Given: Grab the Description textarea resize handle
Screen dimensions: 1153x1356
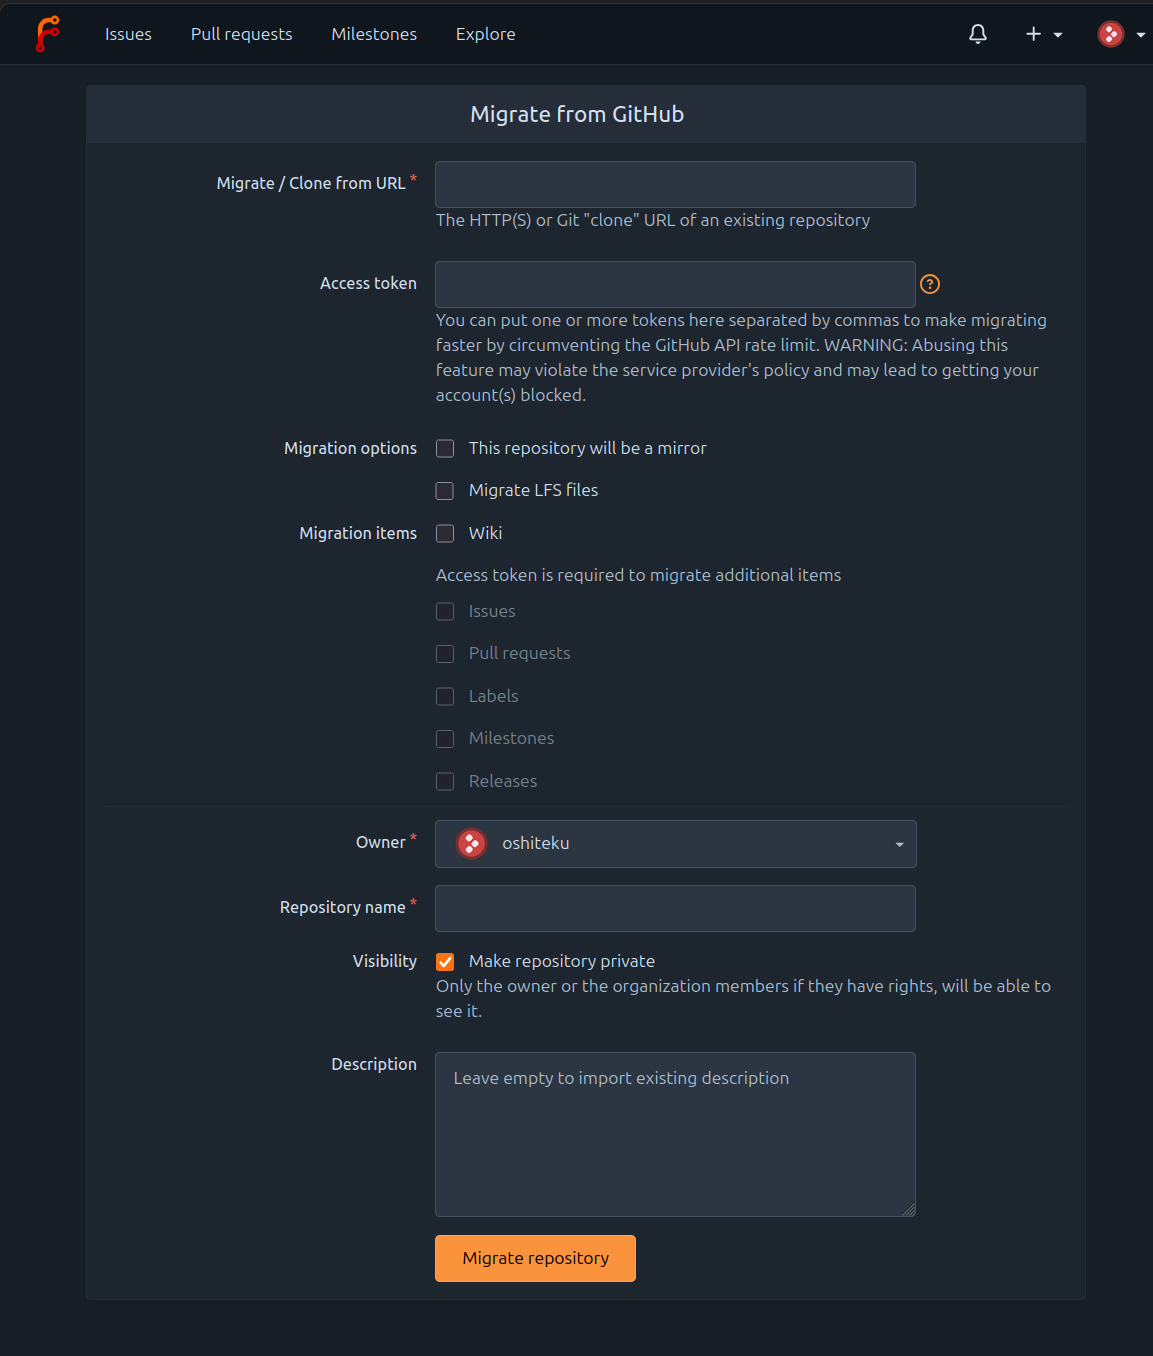Looking at the screenshot, I should click(908, 1209).
